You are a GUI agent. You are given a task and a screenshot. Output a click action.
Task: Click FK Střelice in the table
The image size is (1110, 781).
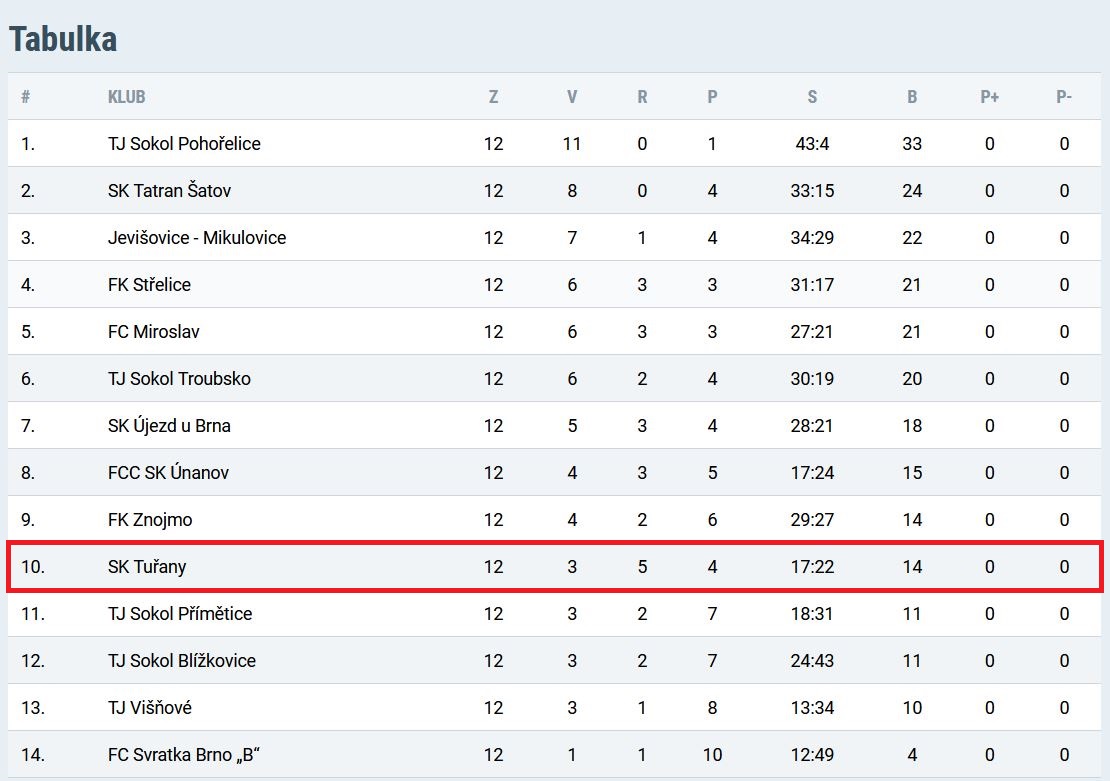point(149,285)
